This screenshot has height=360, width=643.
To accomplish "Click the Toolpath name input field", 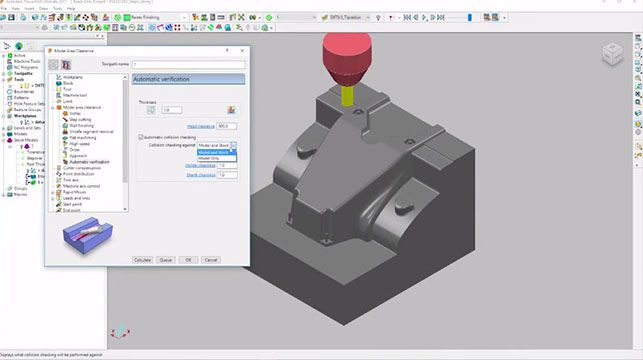I will point(189,64).
